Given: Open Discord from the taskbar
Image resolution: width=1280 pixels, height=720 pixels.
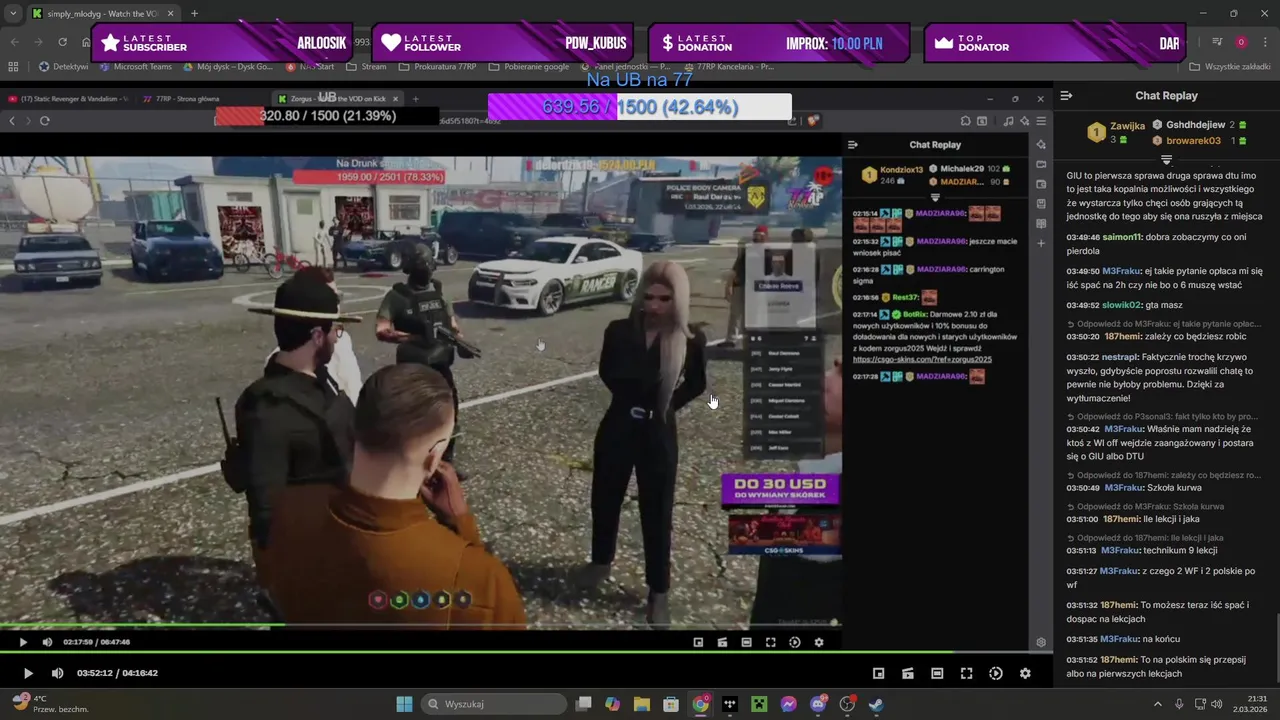Looking at the screenshot, I should click(818, 704).
